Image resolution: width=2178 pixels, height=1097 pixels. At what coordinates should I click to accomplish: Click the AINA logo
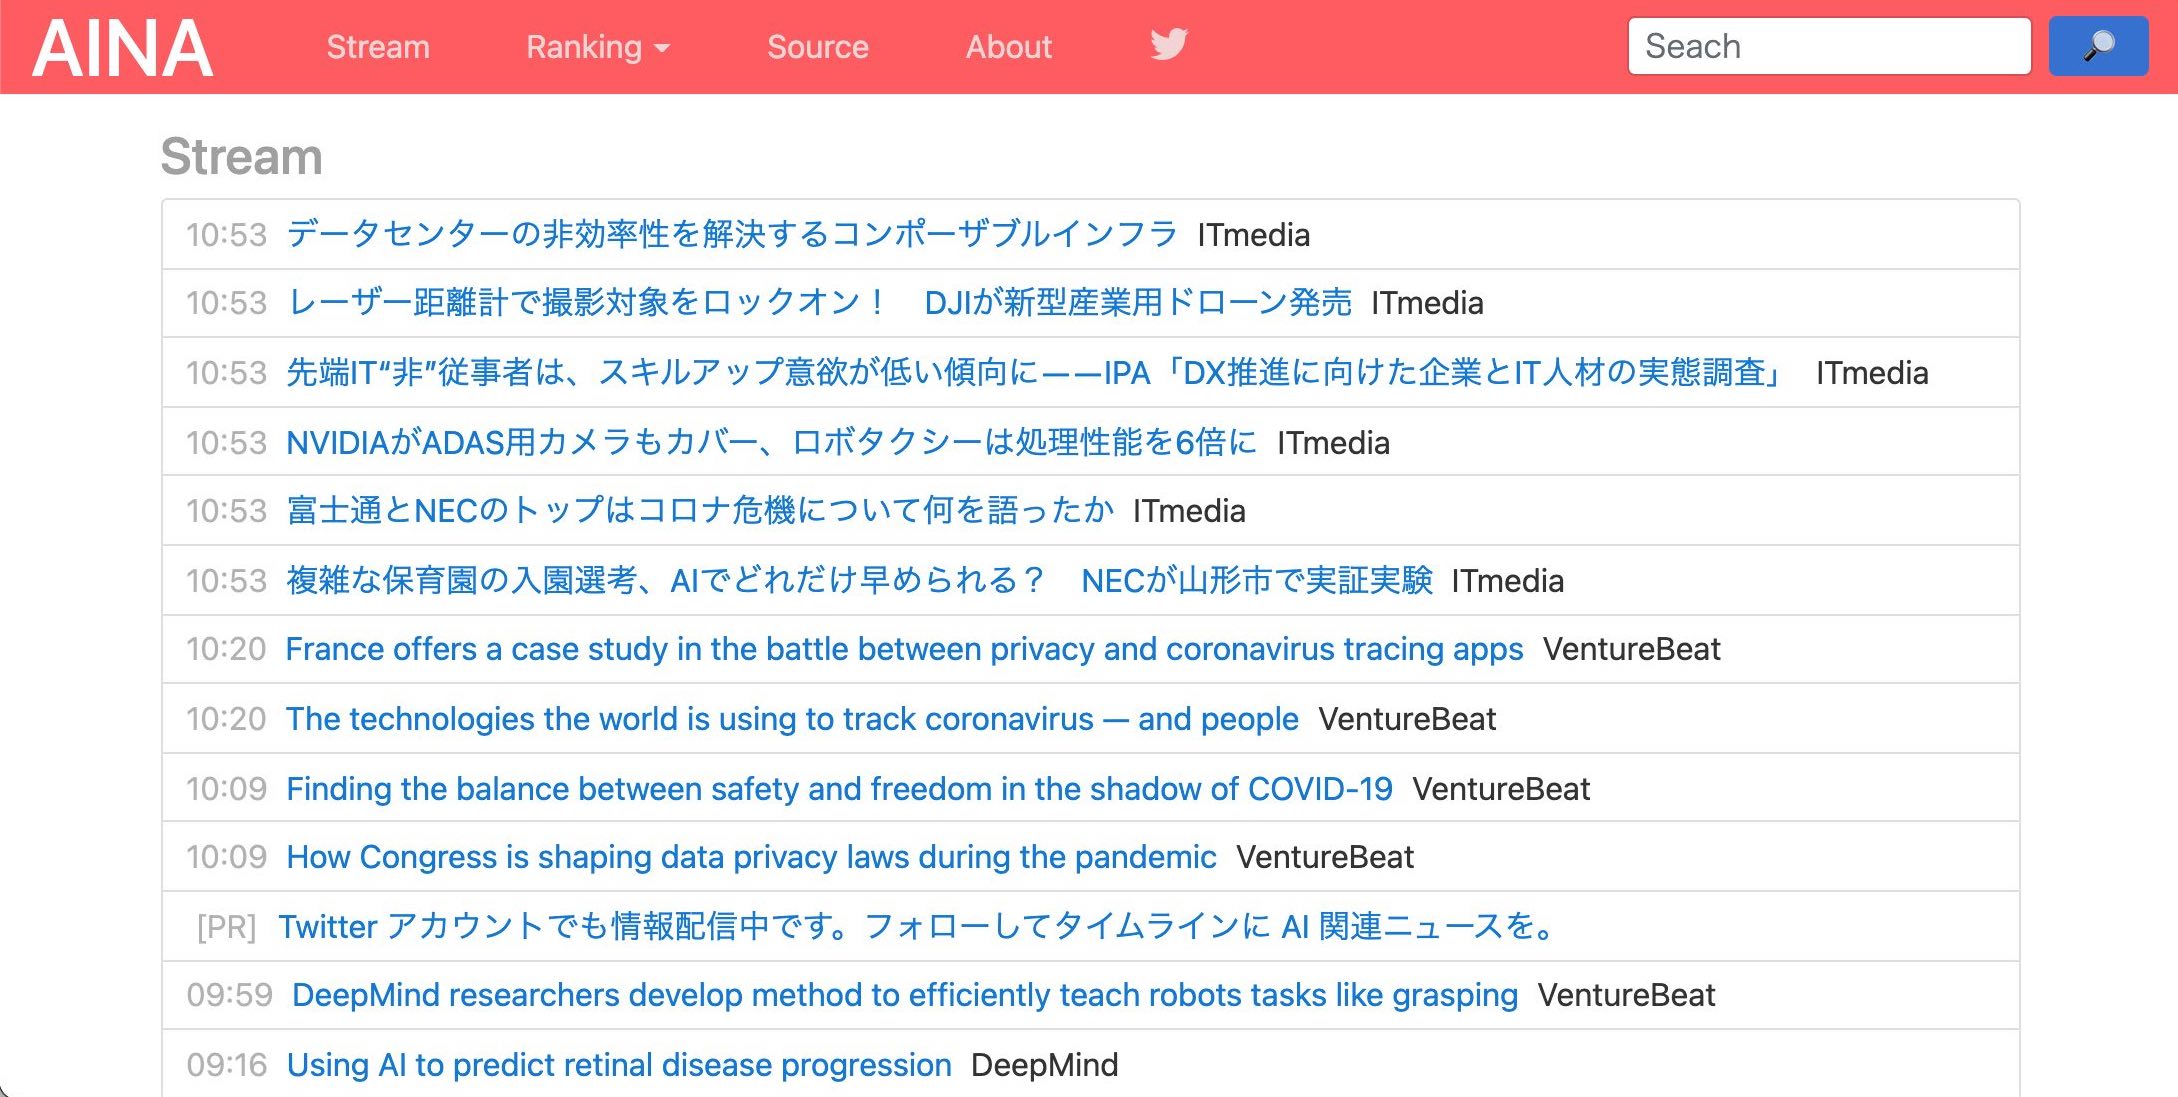(122, 48)
